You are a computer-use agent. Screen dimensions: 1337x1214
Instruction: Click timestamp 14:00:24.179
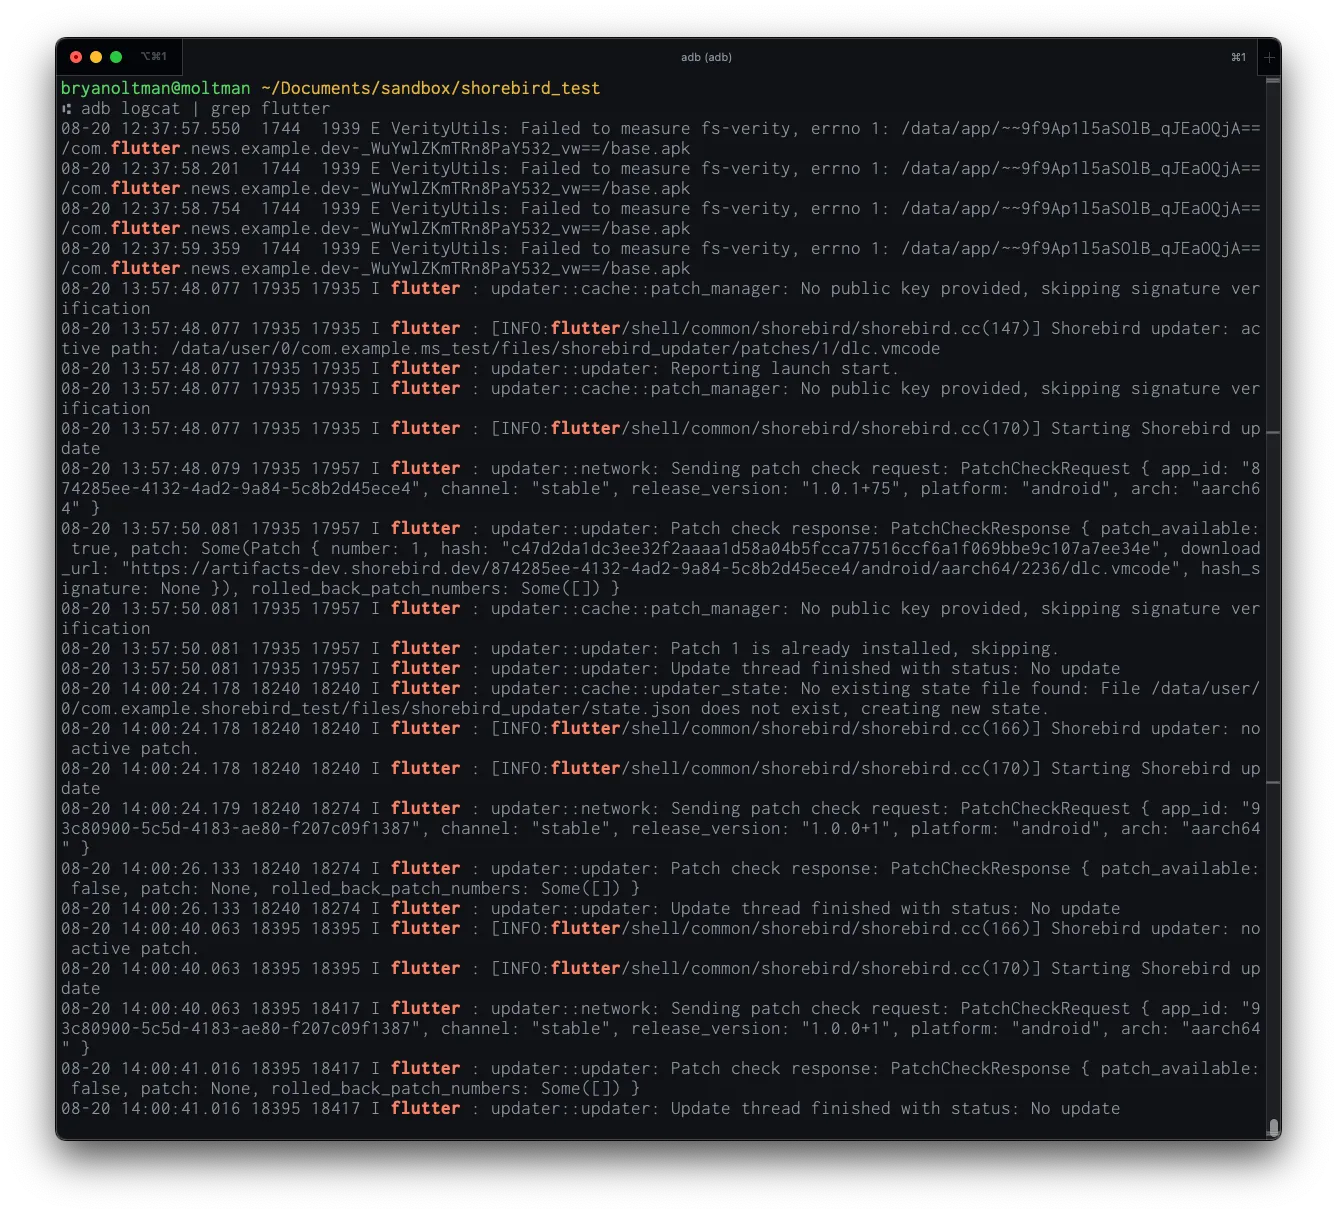[181, 808]
